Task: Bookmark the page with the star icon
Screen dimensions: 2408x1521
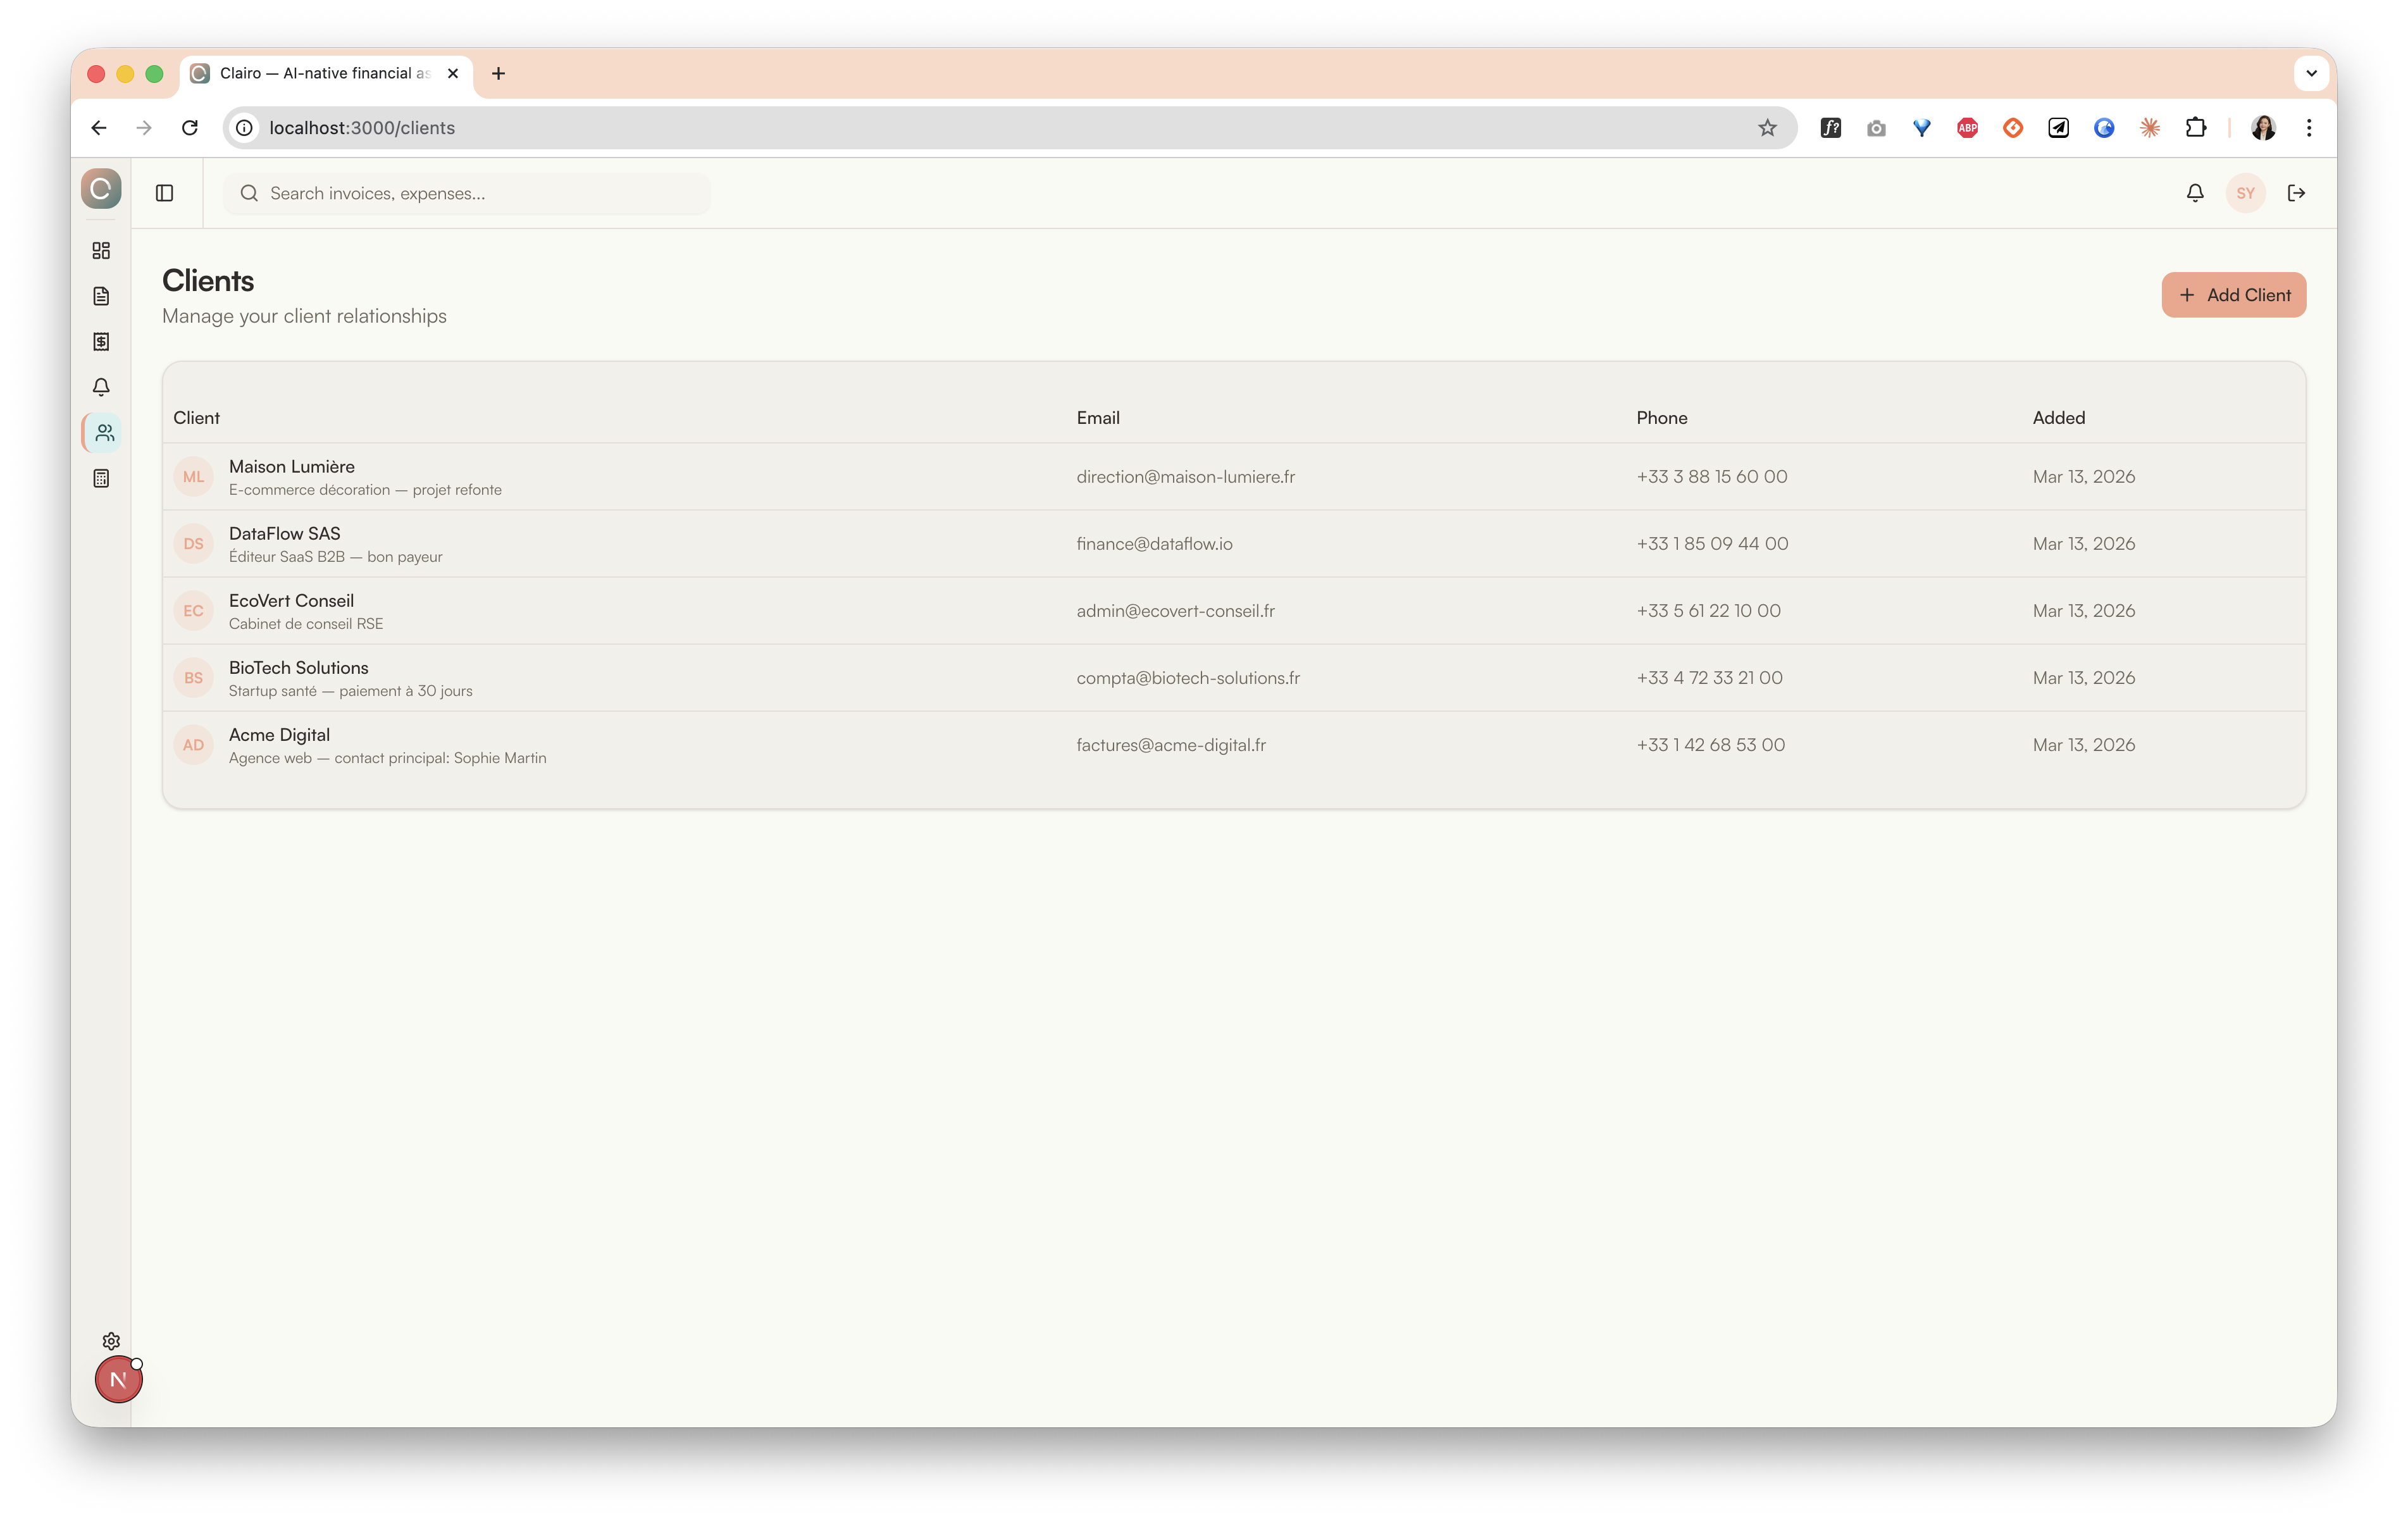Action: pyautogui.click(x=1767, y=128)
